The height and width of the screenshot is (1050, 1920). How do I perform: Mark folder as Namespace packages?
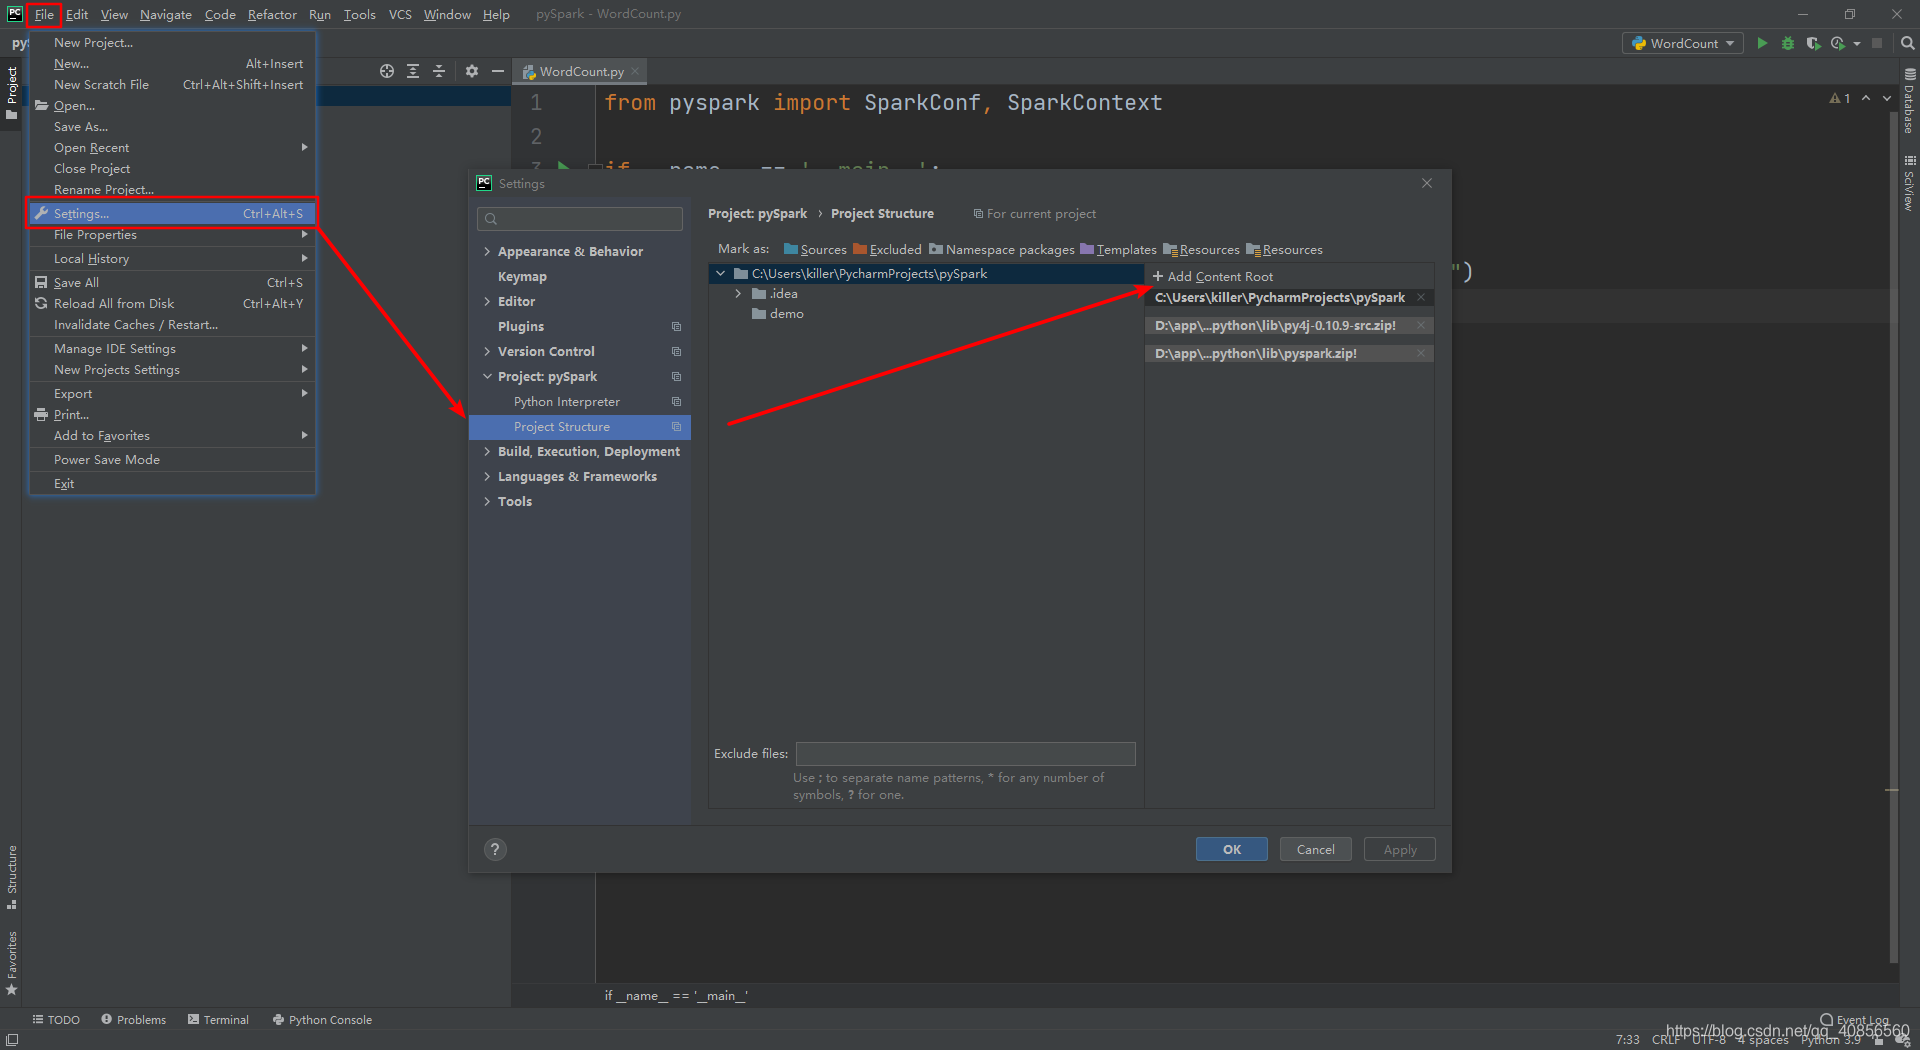click(x=1001, y=249)
